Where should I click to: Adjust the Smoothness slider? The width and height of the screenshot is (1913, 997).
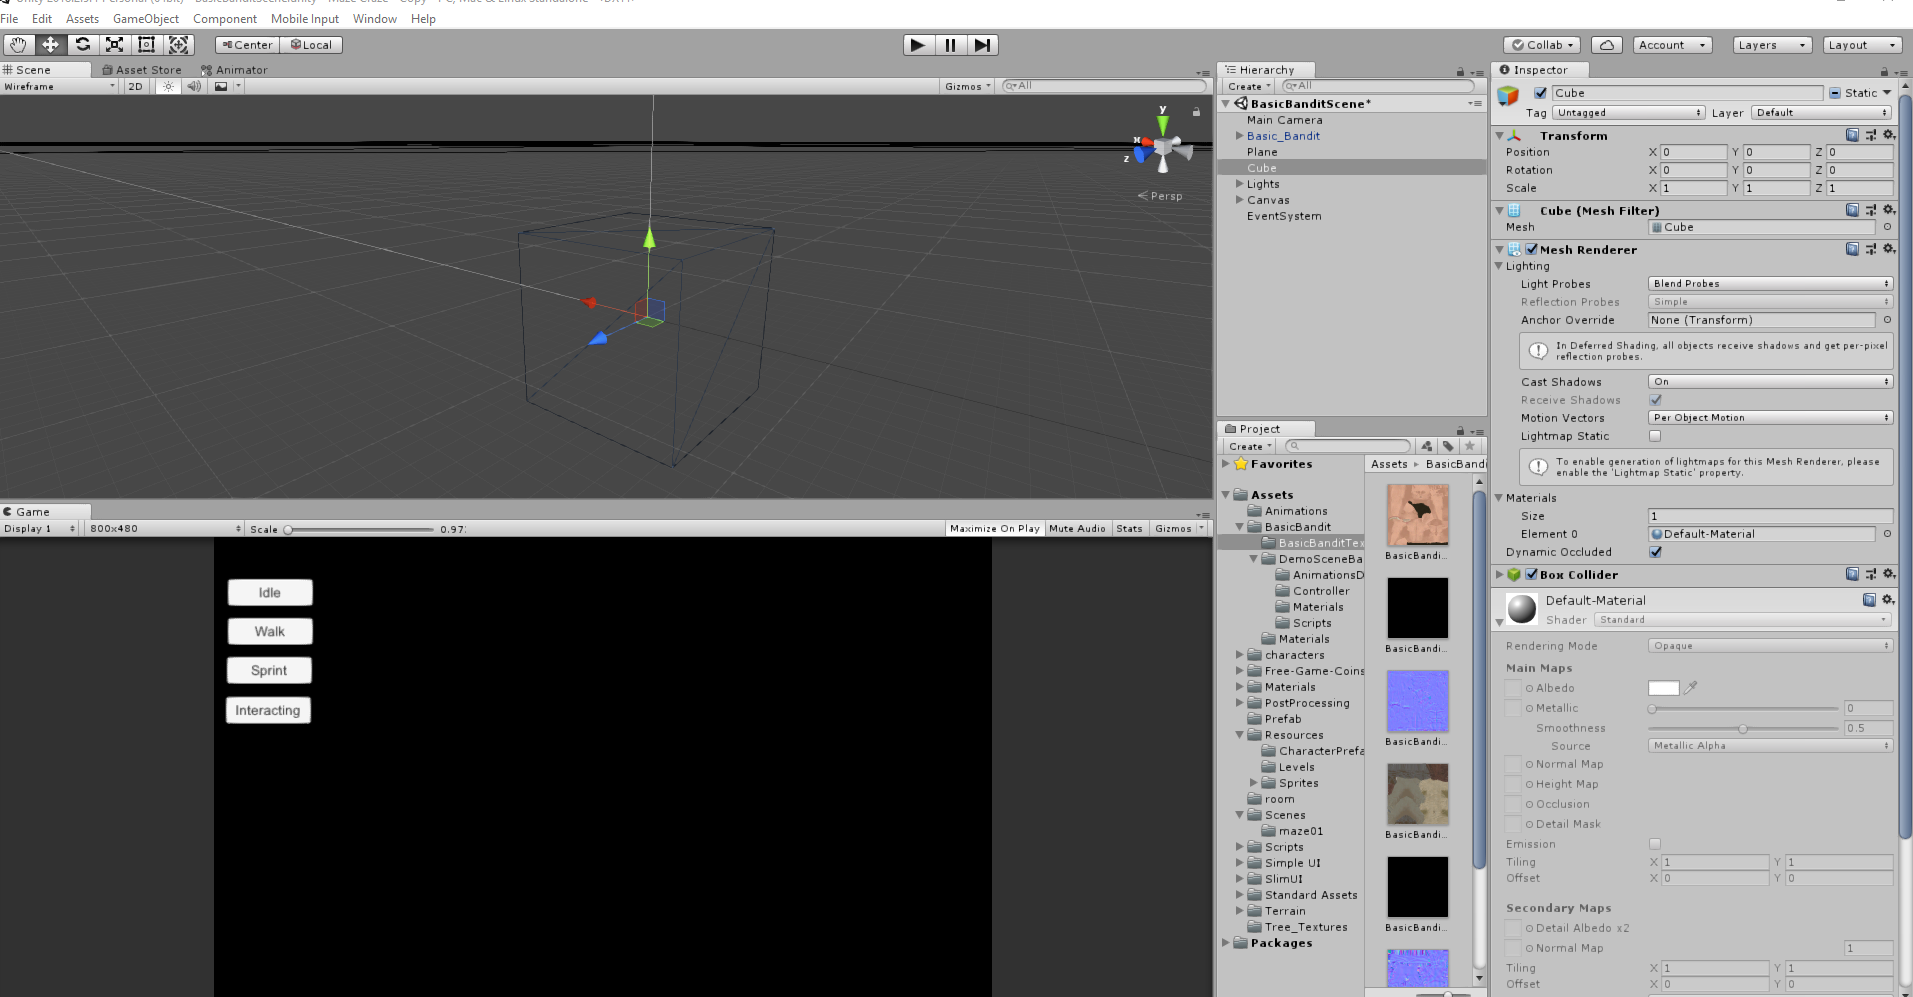1743,728
